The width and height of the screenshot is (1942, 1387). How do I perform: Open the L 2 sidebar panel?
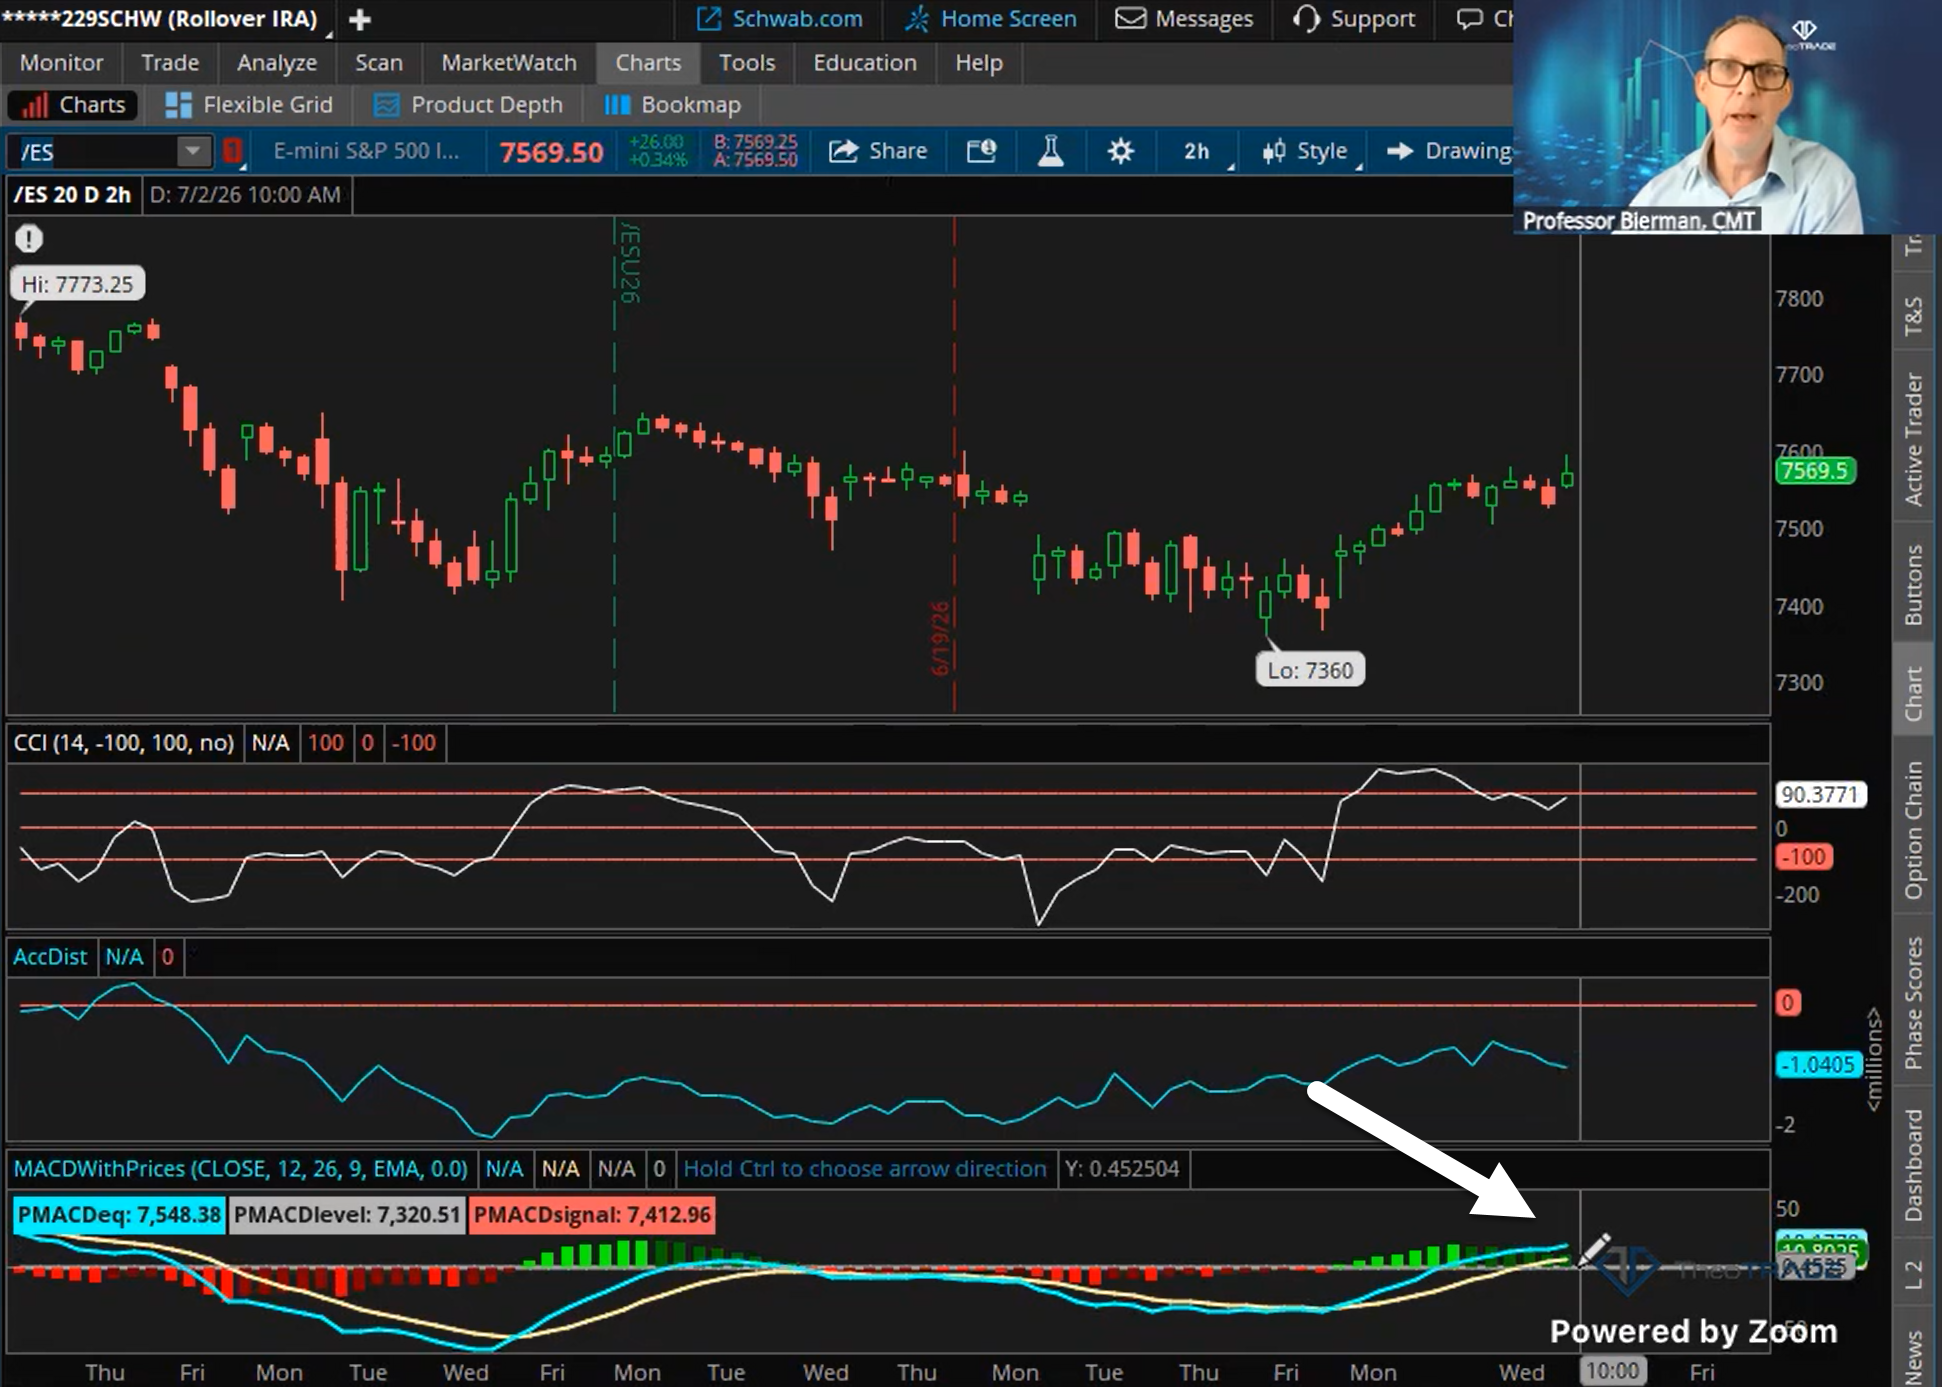(1913, 1275)
